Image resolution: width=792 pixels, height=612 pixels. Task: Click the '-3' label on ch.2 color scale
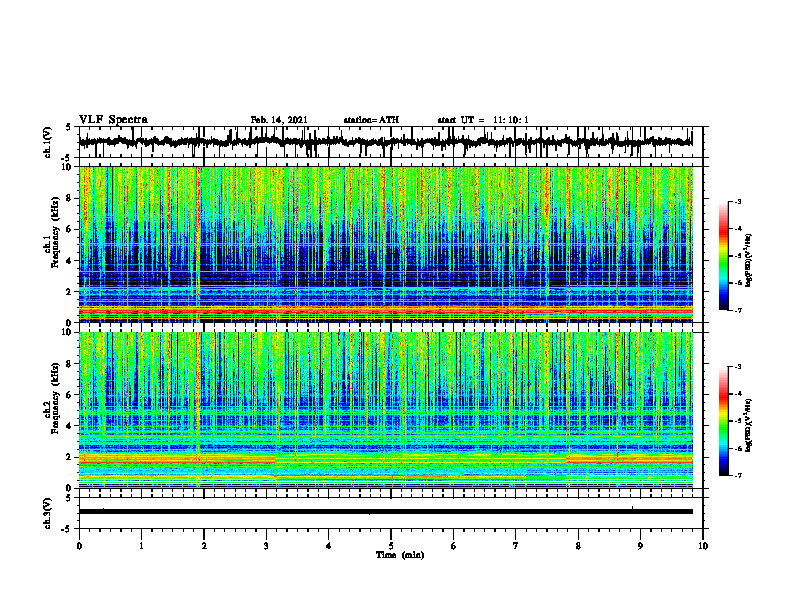click(x=738, y=367)
